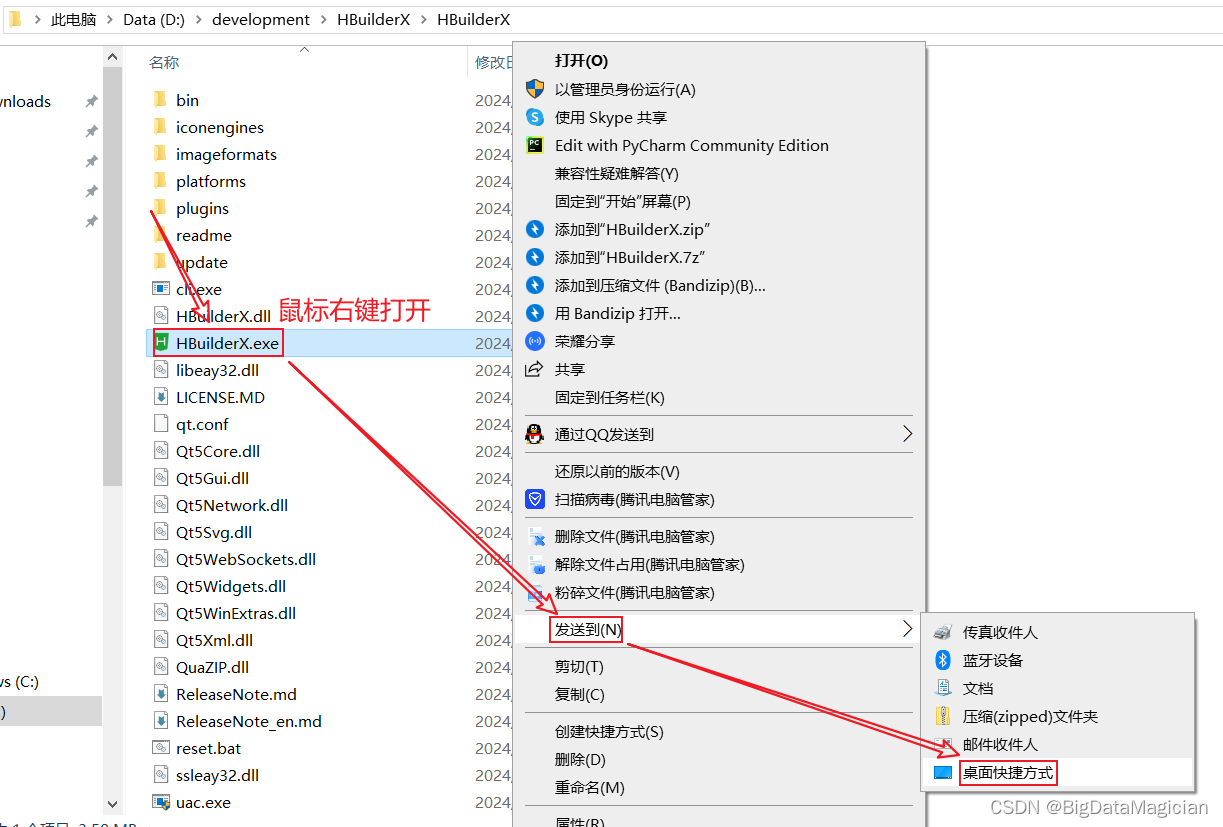Click the imageformats folder icon
1223x827 pixels.
click(x=160, y=154)
